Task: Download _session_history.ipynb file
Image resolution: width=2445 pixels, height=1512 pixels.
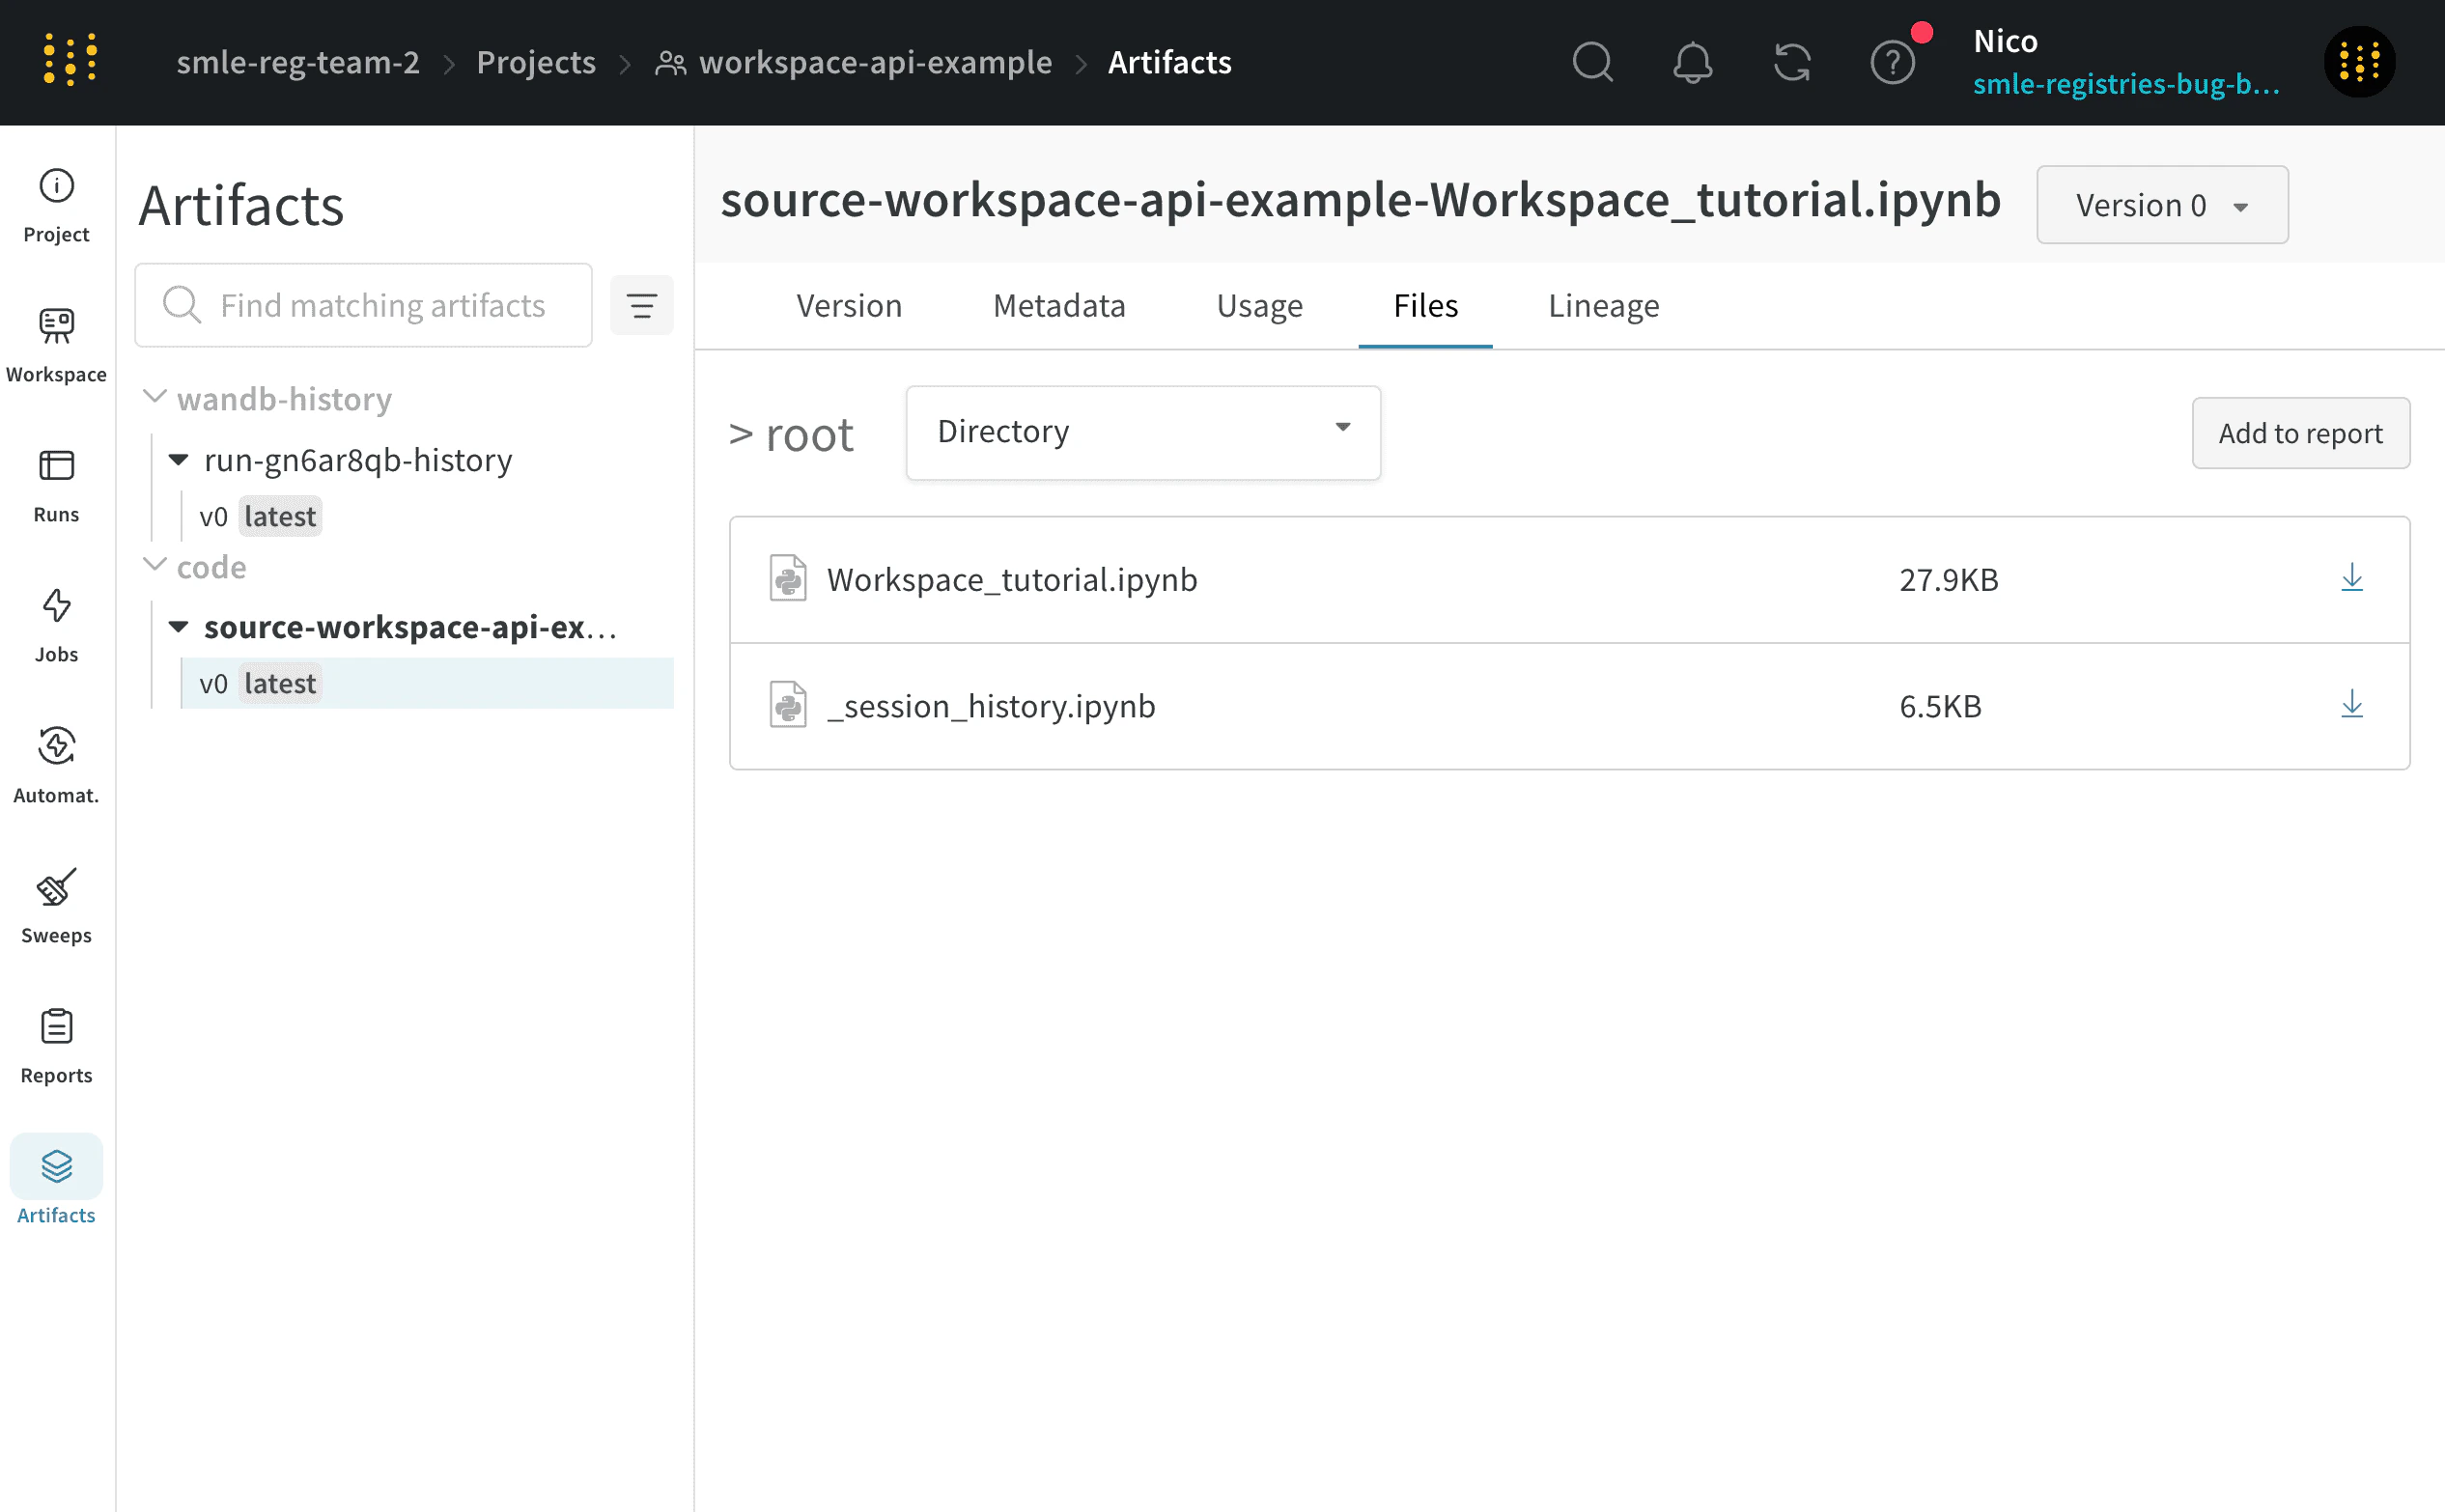Action: point(2351,705)
